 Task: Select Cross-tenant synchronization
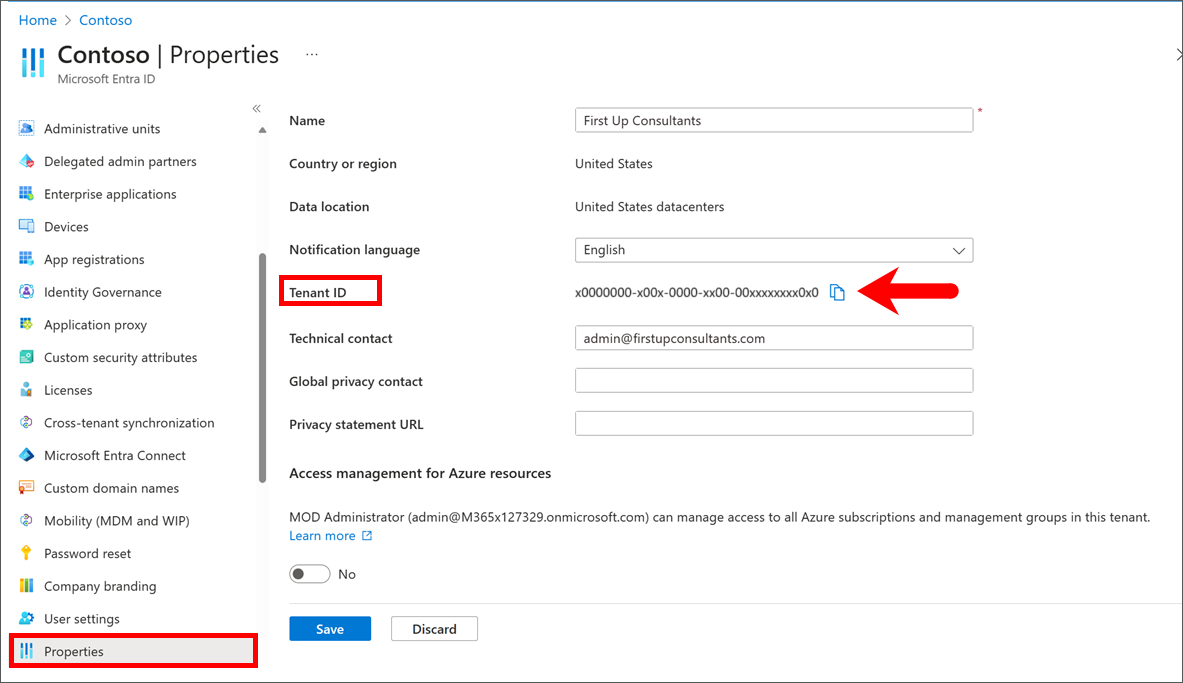pos(129,423)
